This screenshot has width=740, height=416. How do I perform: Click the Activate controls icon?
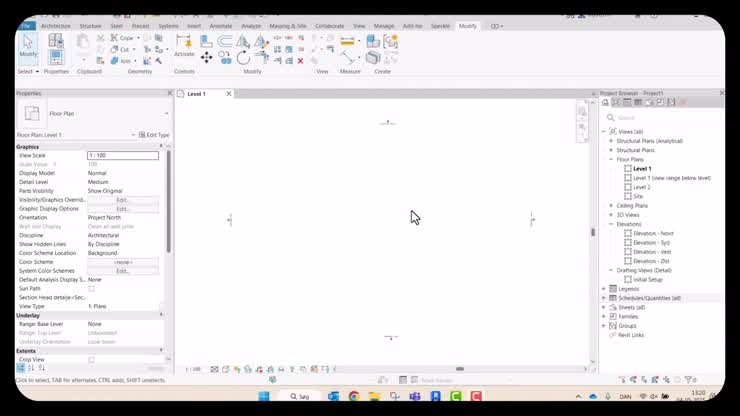(x=184, y=45)
